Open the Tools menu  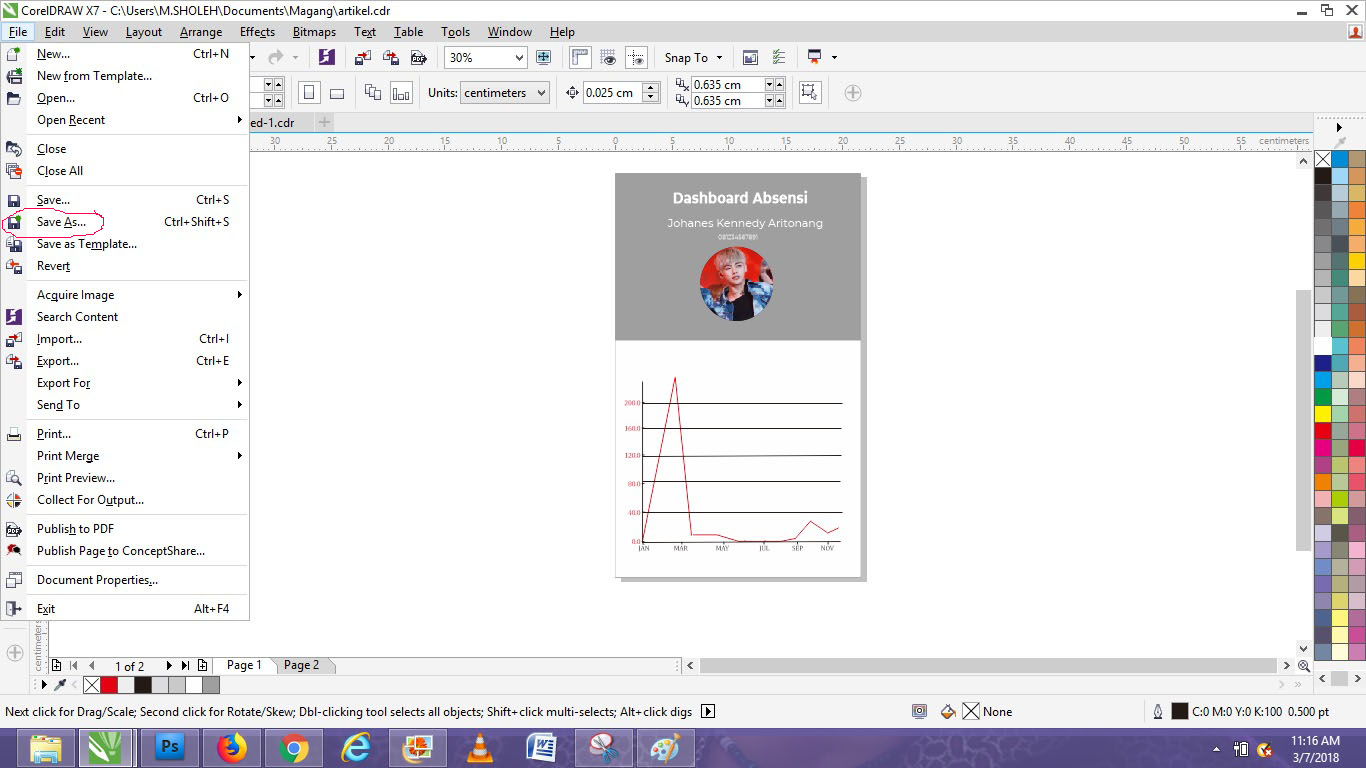(455, 31)
